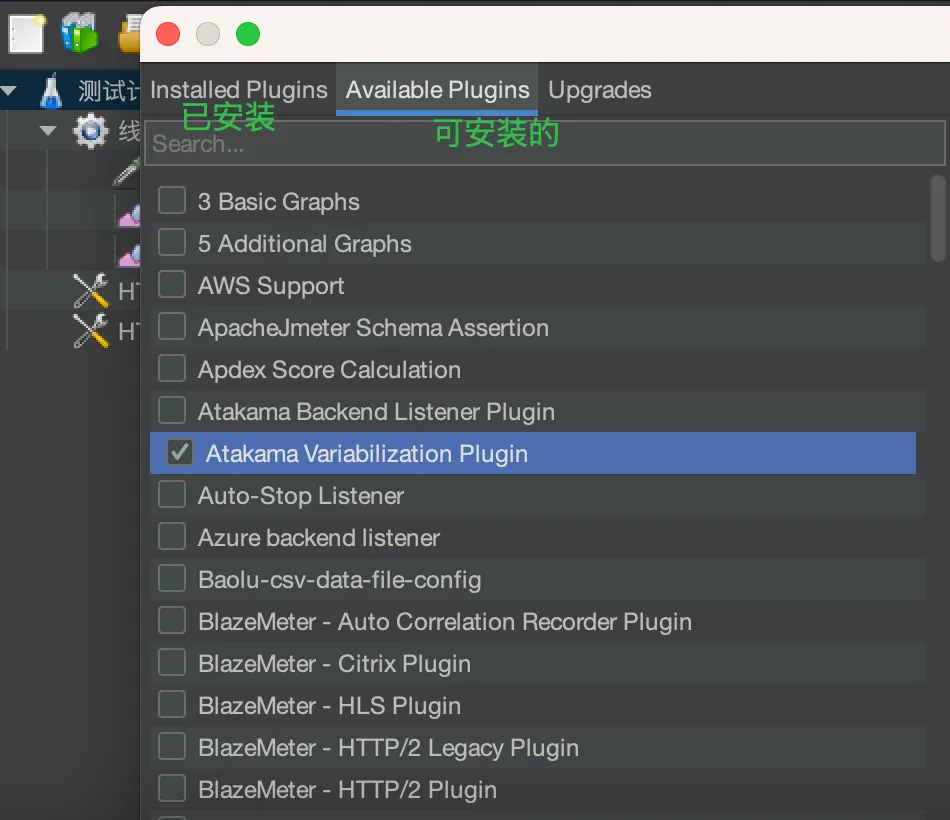
Task: Enable the 3 Basic Graphs checkbox
Action: (172, 201)
